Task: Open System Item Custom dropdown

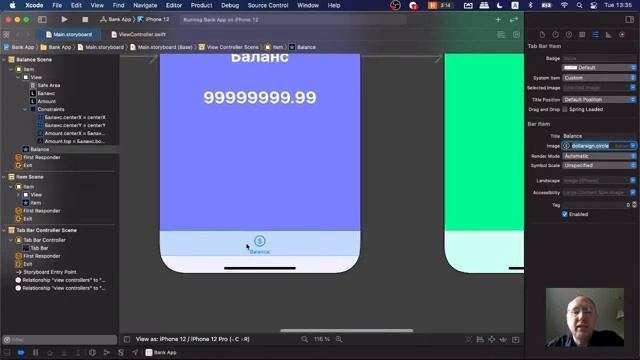Action: point(599,78)
